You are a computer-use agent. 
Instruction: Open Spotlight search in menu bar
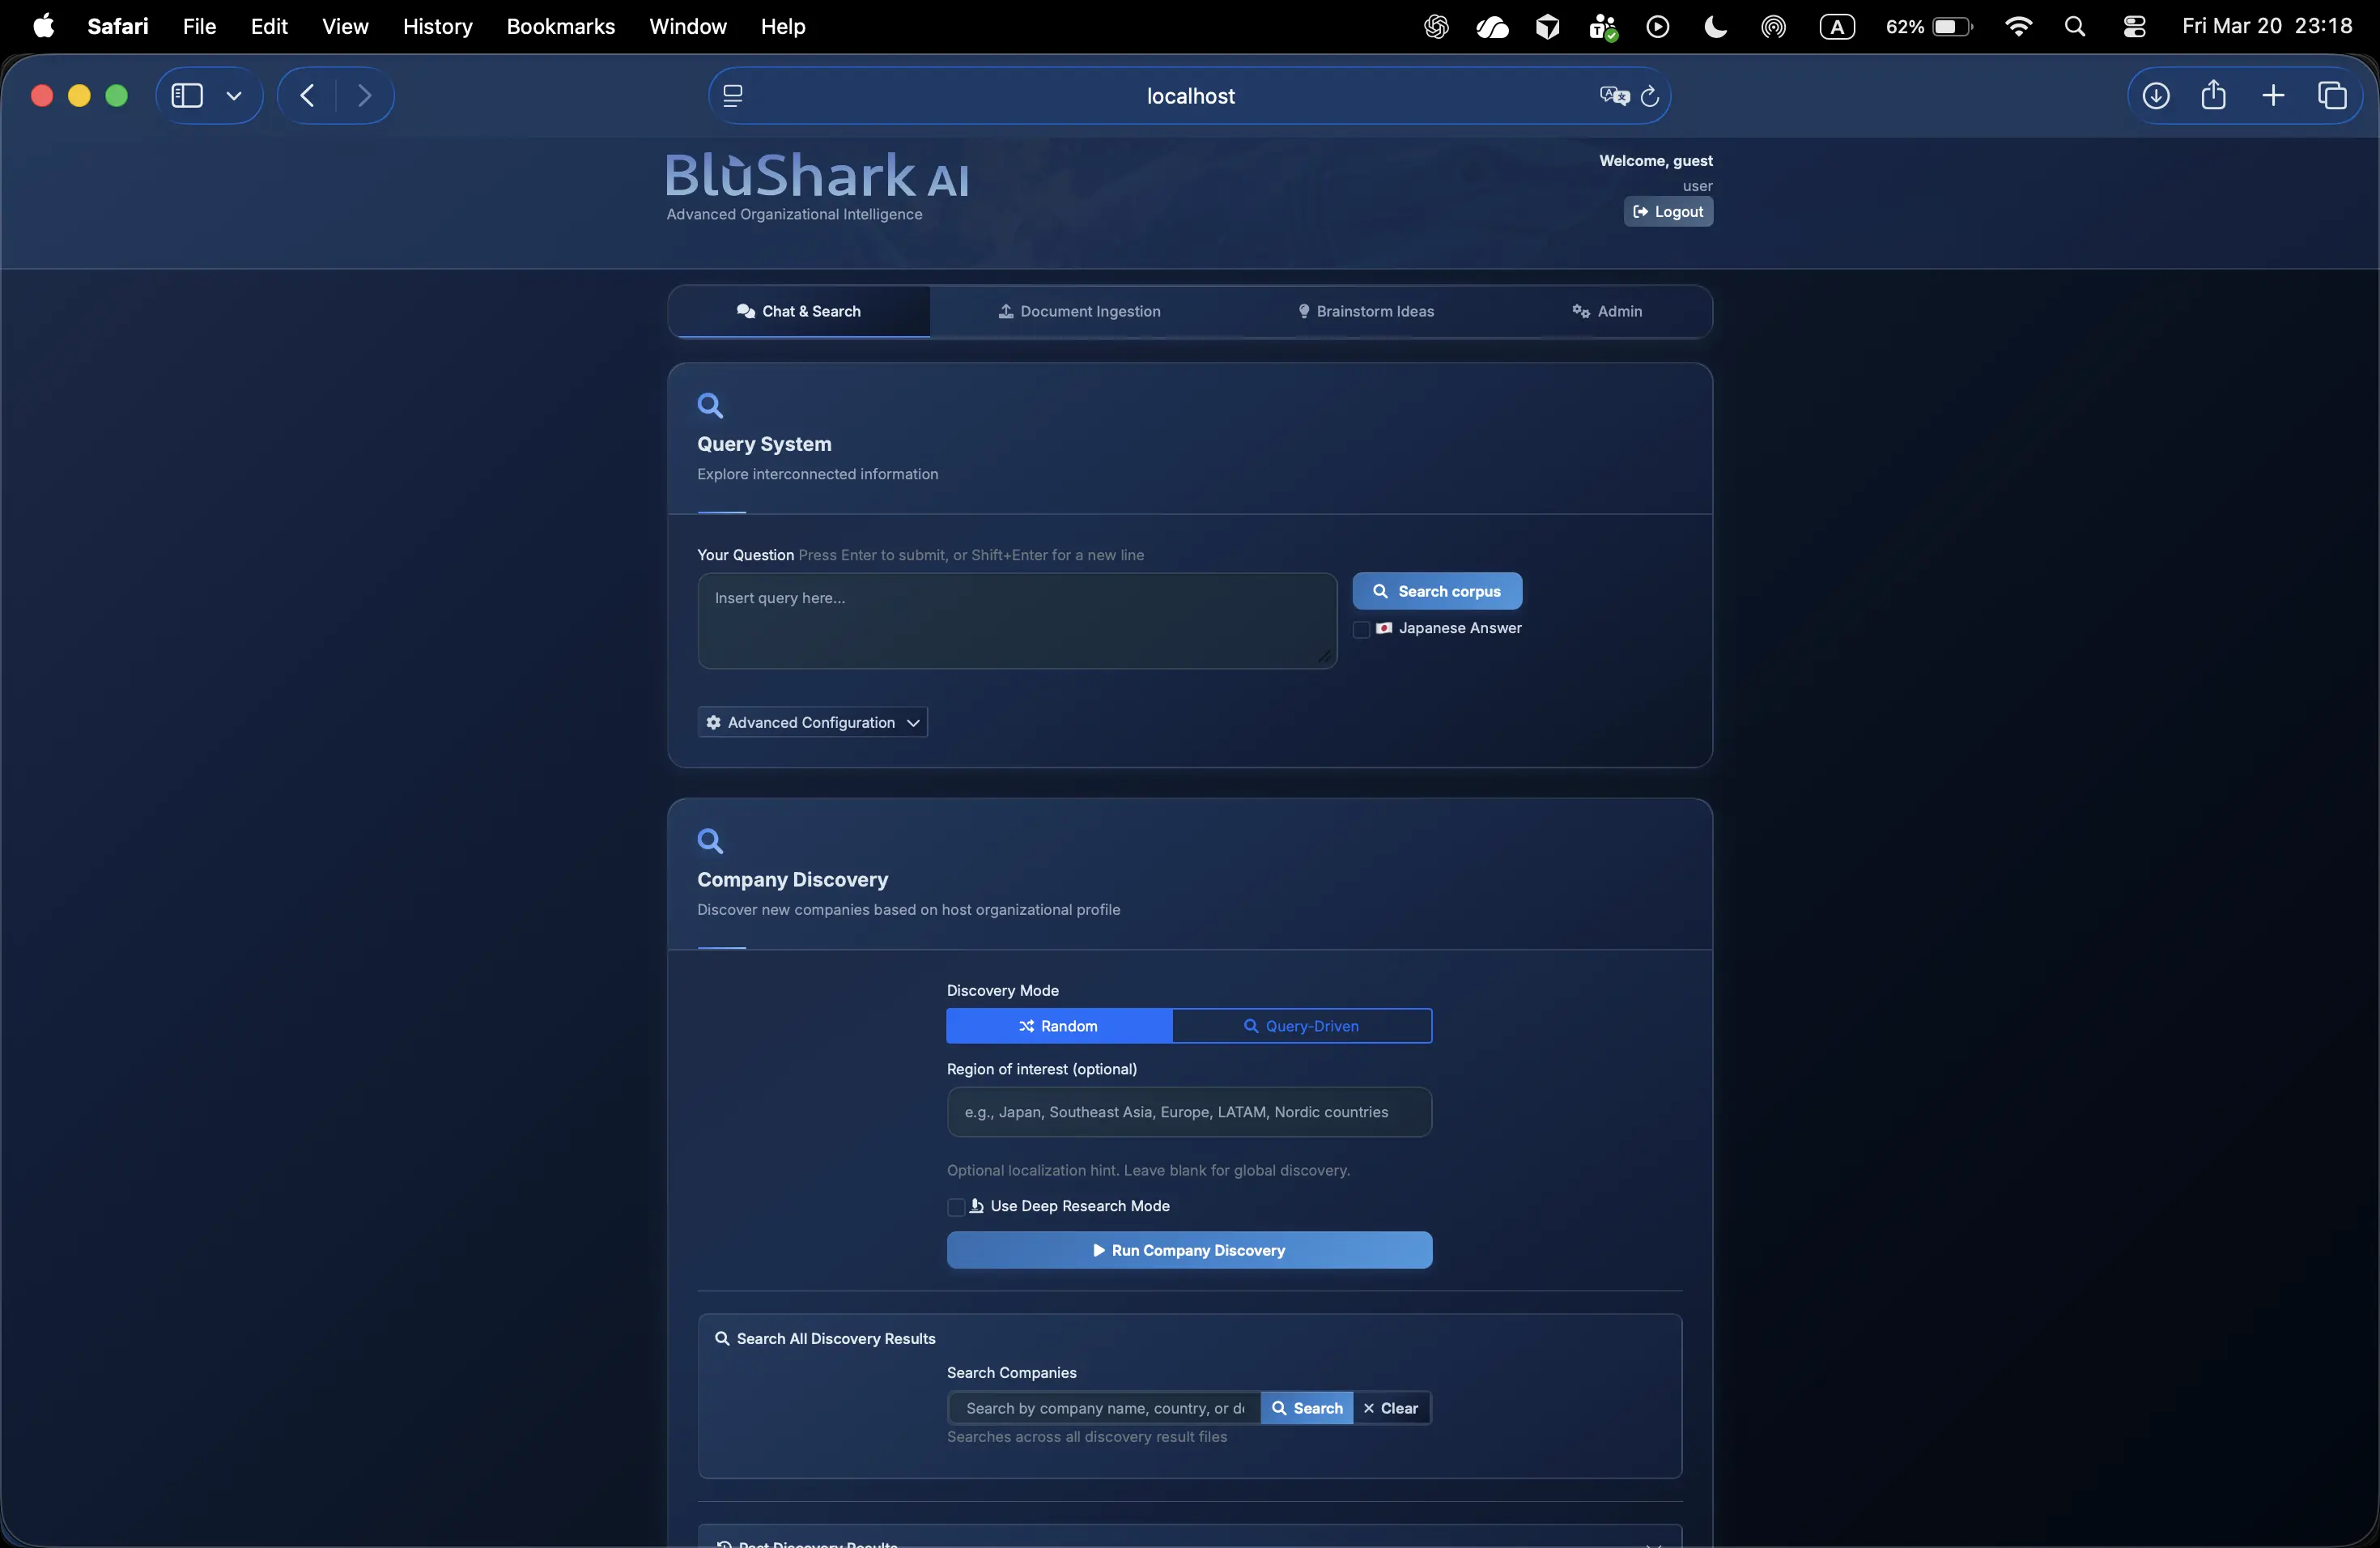coord(2075,27)
